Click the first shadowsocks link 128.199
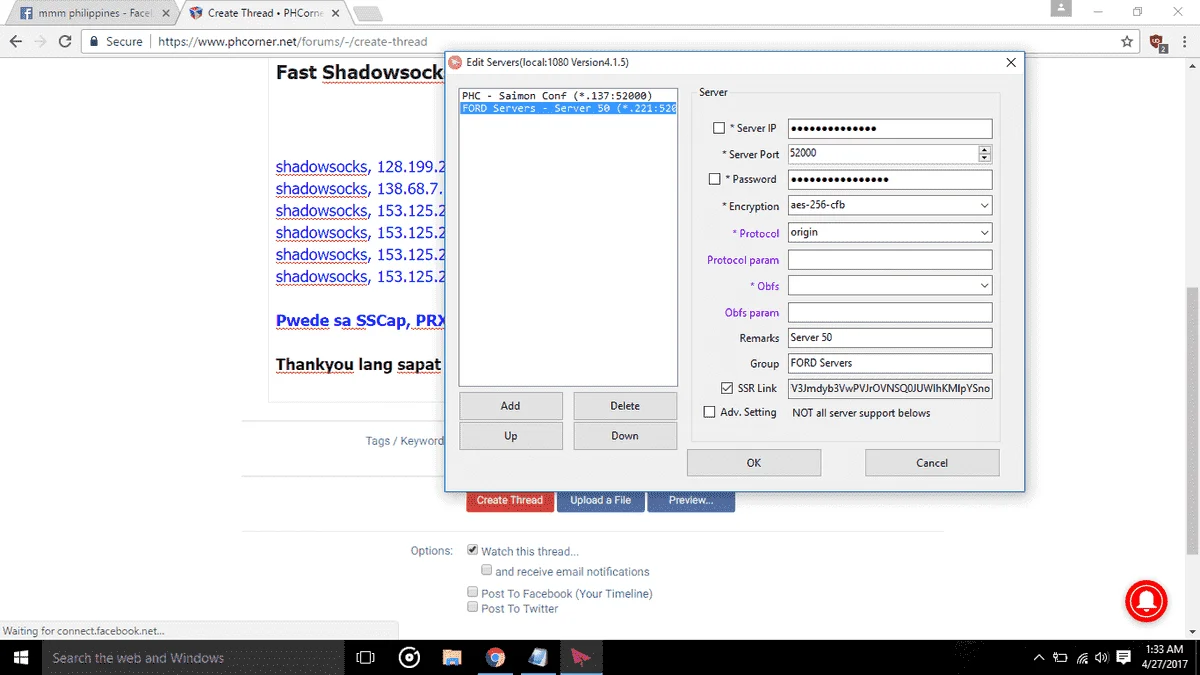This screenshot has width=1200, height=675. coord(360,167)
